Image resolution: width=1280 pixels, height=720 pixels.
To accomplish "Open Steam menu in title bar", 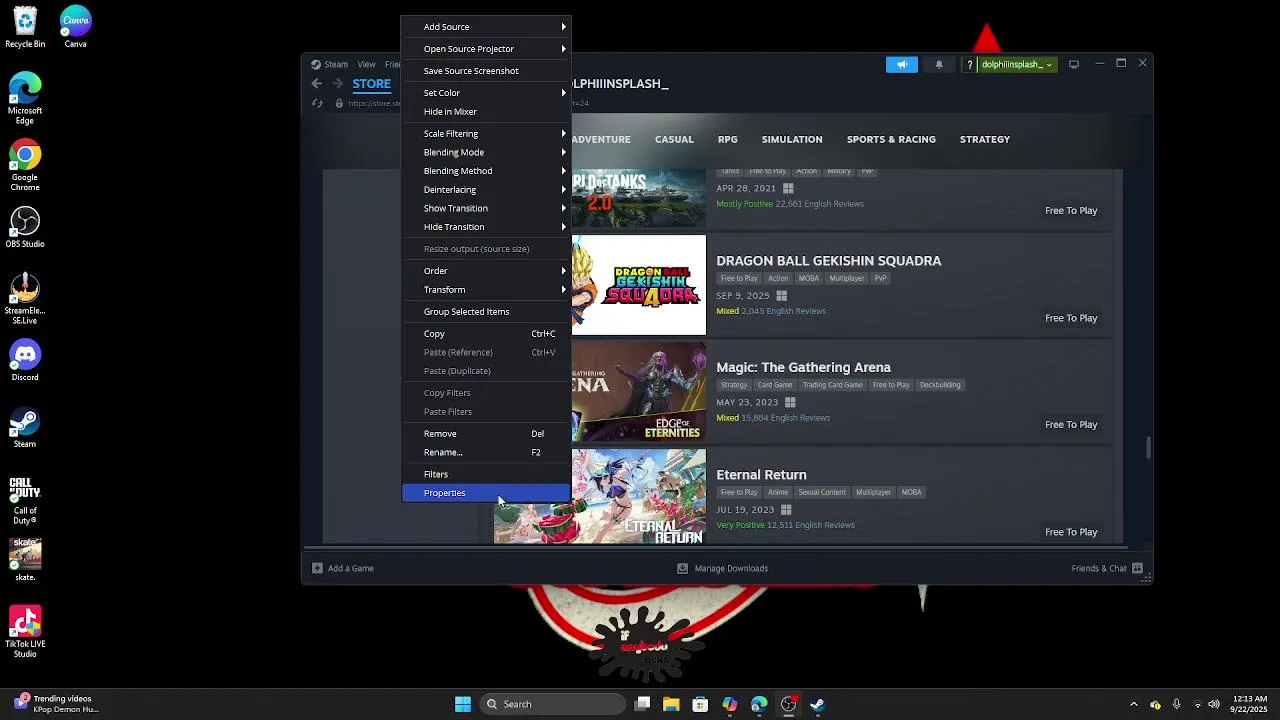I will 329,64.
